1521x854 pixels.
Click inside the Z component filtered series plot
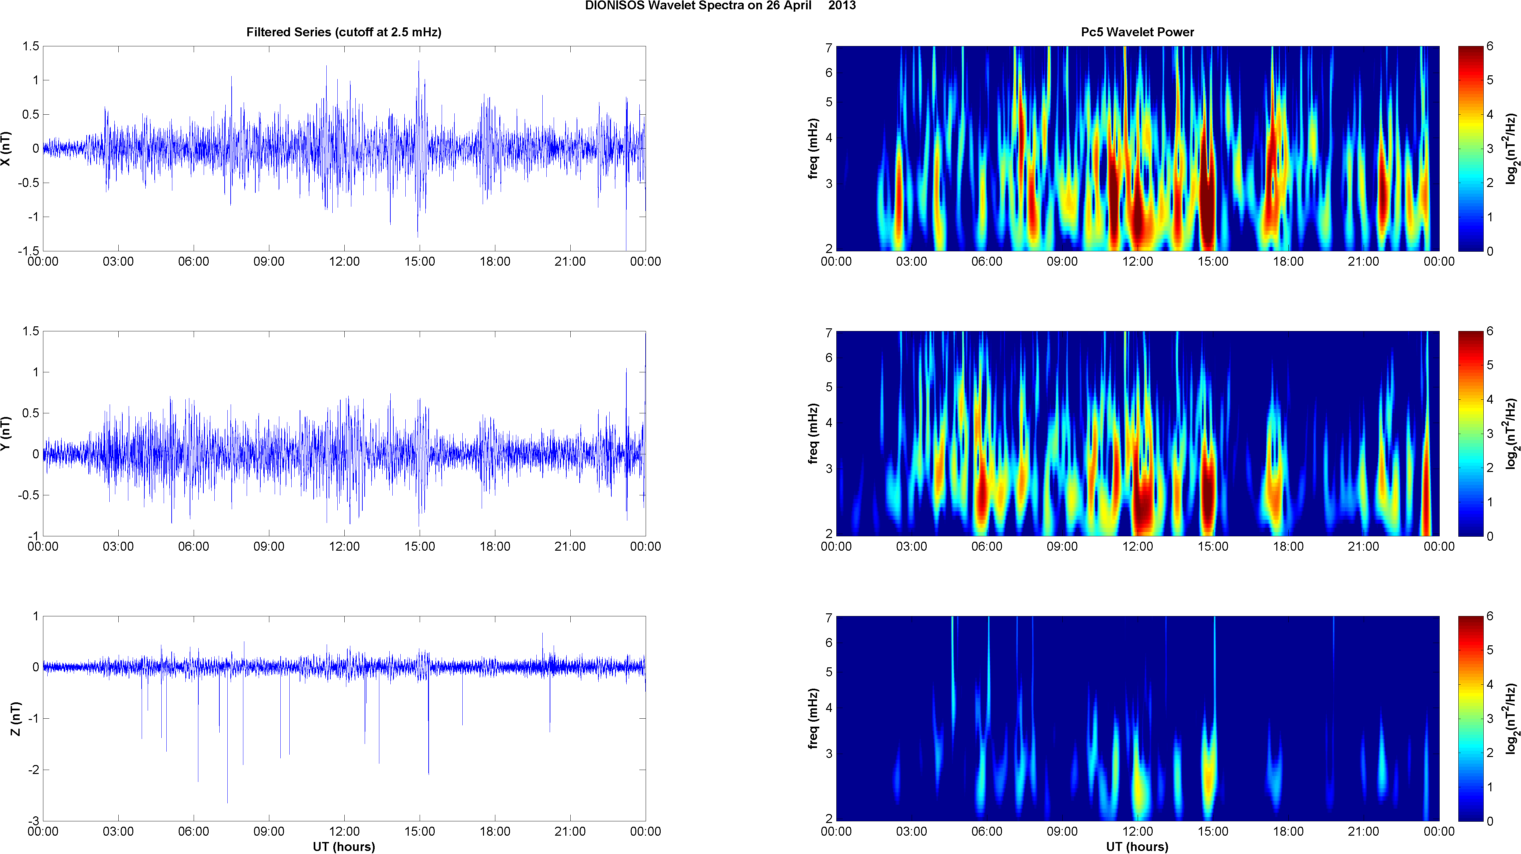pos(344,718)
